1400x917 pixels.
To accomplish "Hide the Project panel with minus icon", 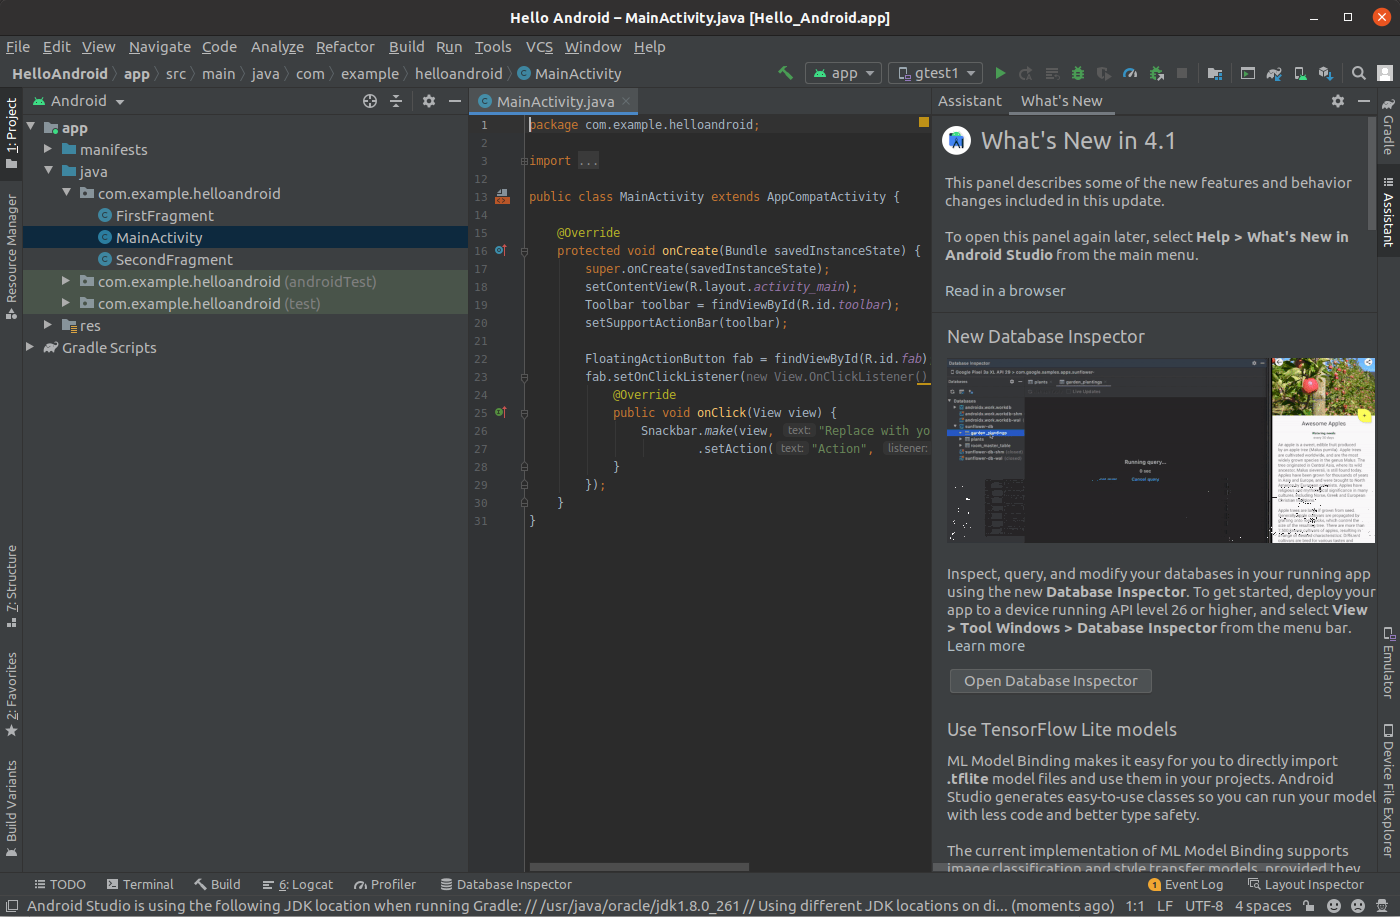I will [x=455, y=101].
